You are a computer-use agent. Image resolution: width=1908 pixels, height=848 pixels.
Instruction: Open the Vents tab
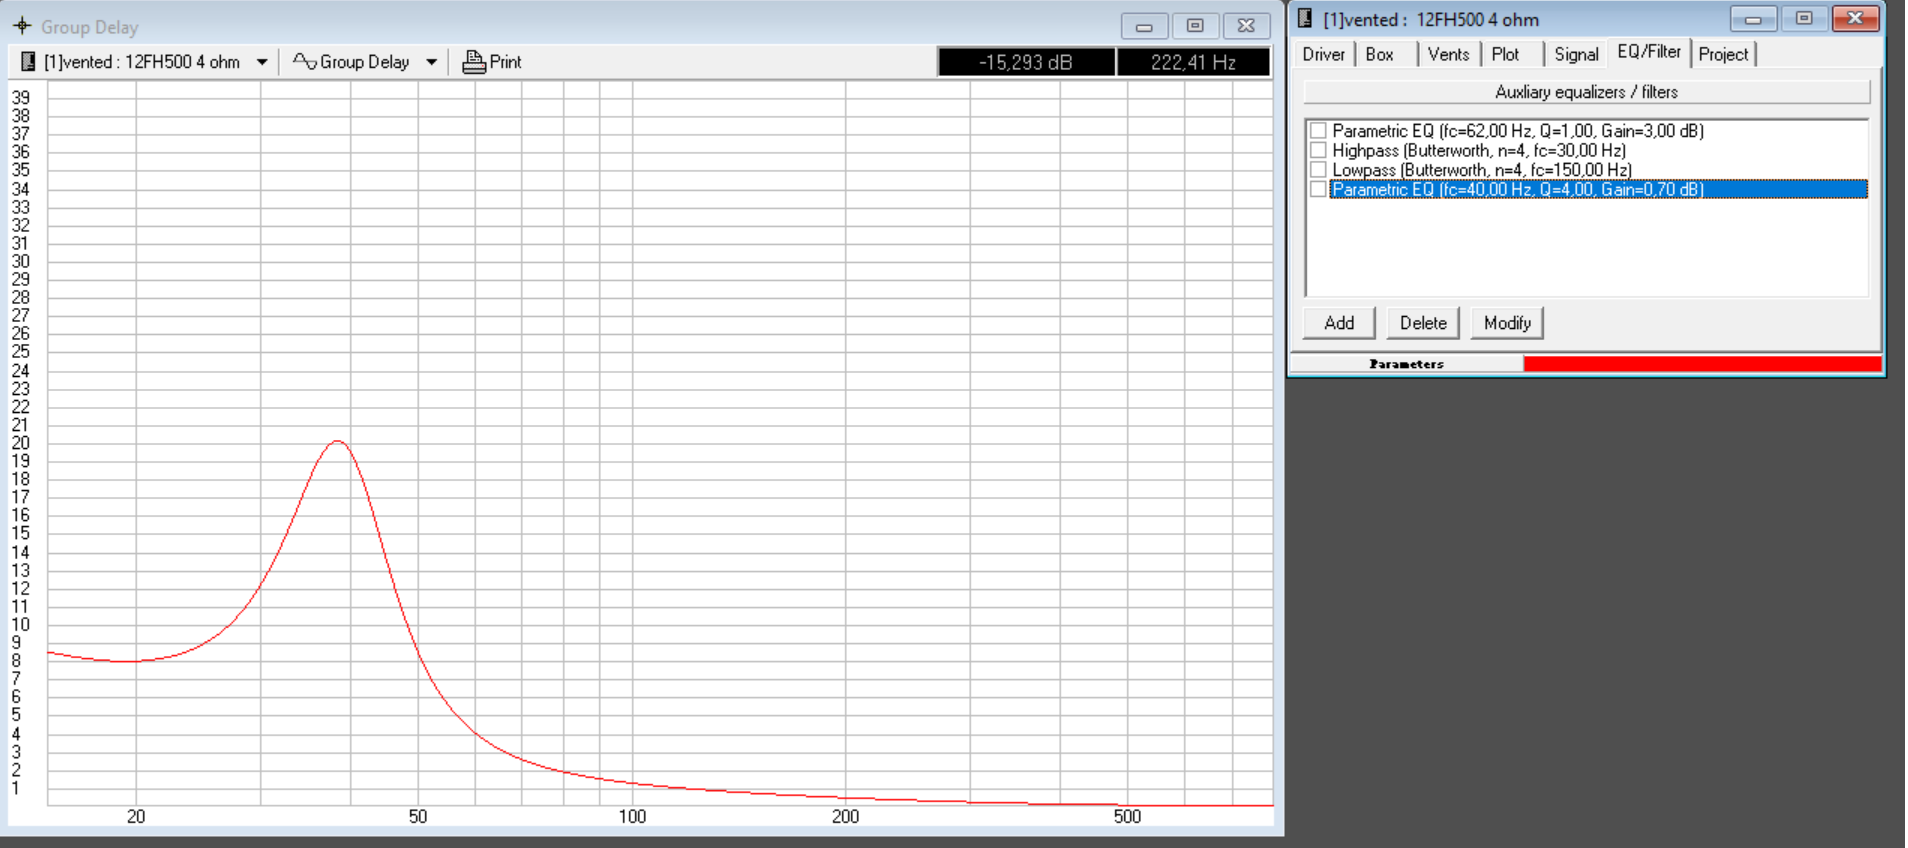(x=1448, y=54)
